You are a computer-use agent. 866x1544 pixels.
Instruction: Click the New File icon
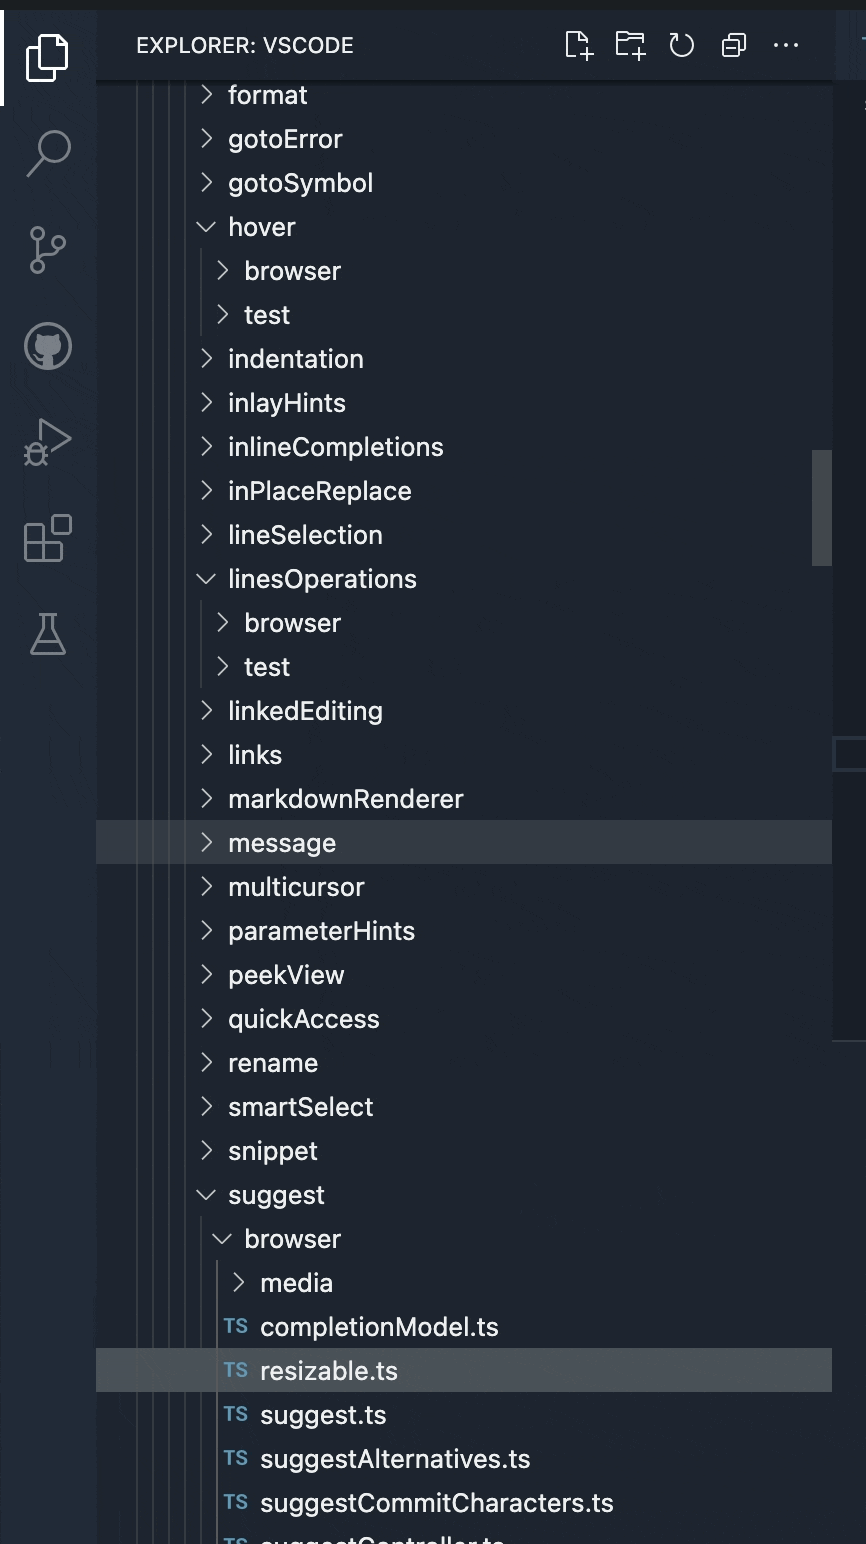pos(578,45)
